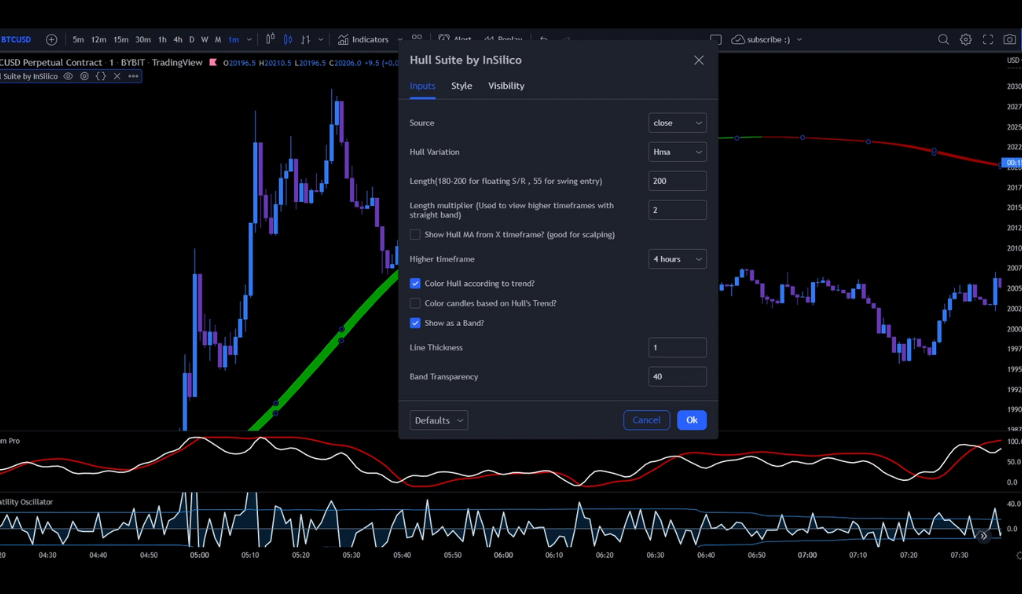Check Color candles based on Hull's Trend
This screenshot has width=1022, height=594.
point(415,303)
